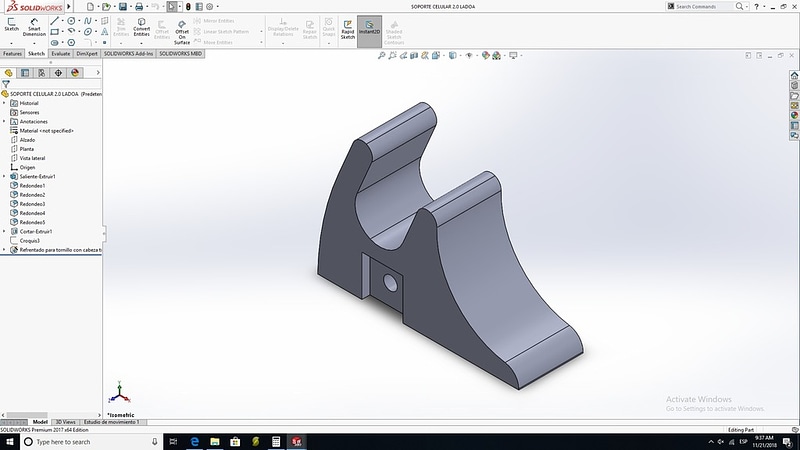Click the SOLIDWORKS Resources home icon in task pane
The image size is (800, 450).
point(794,76)
